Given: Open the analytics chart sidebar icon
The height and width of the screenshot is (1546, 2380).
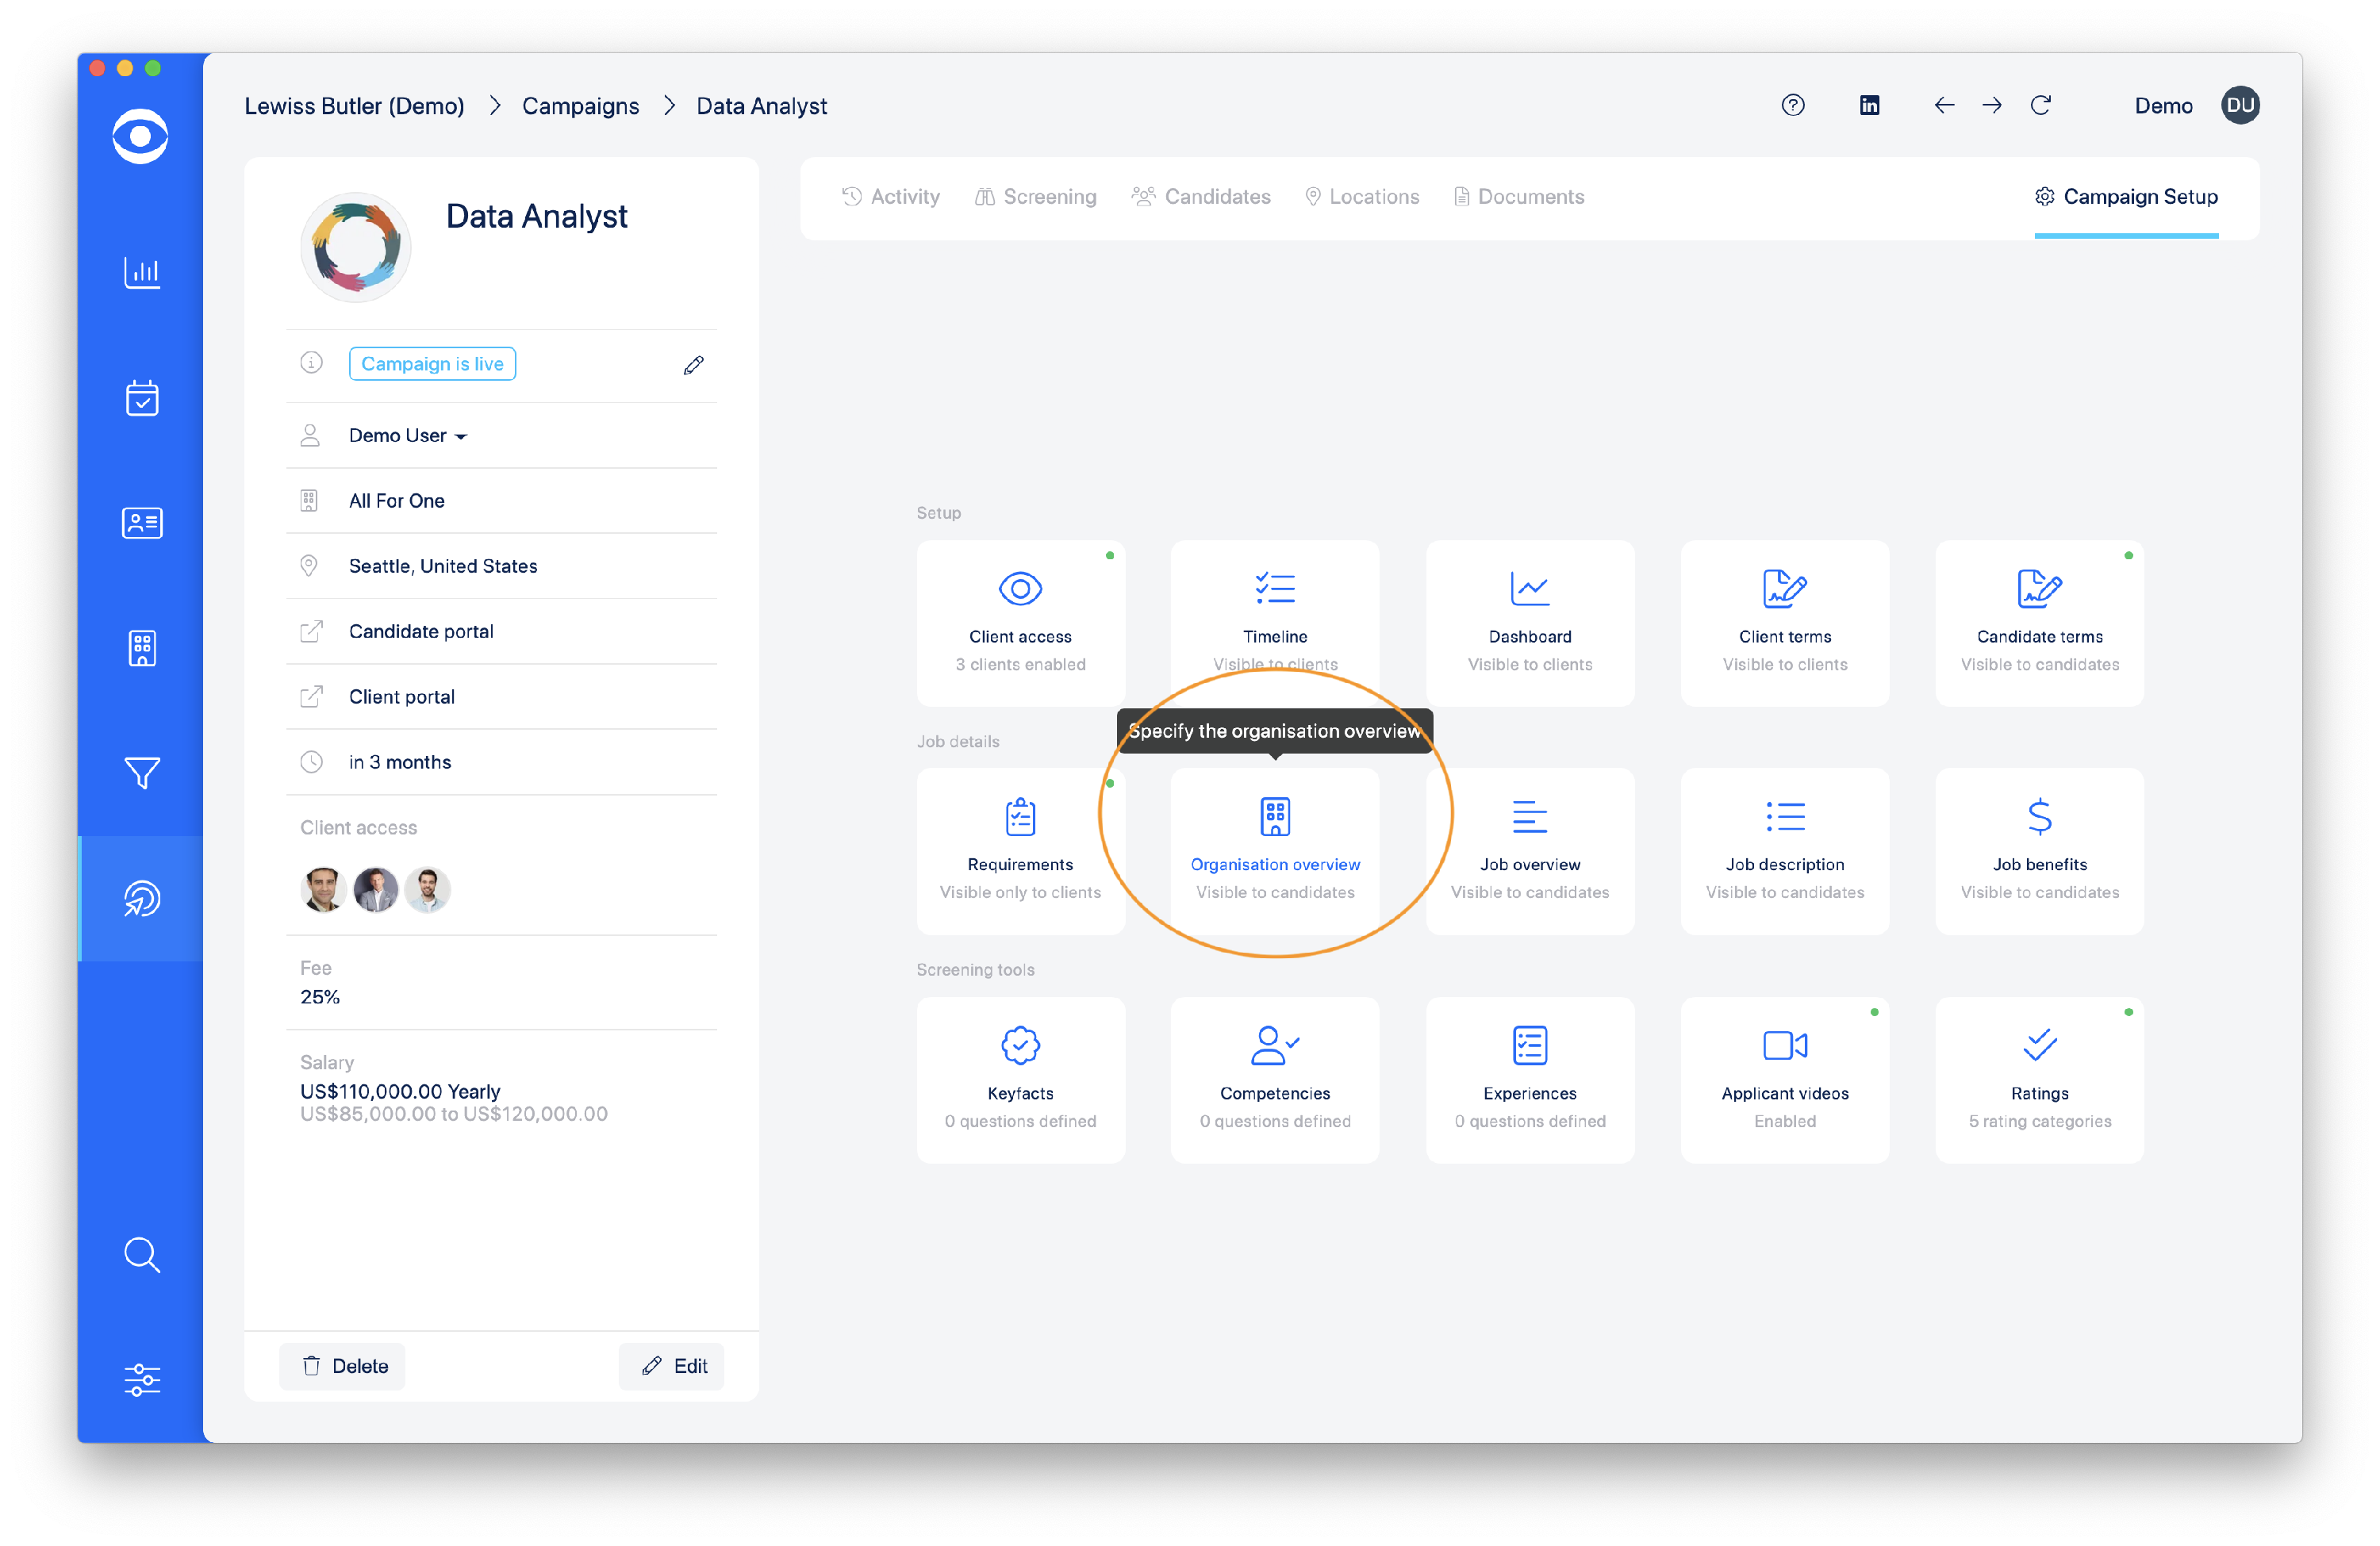Looking at the screenshot, I should tap(141, 272).
